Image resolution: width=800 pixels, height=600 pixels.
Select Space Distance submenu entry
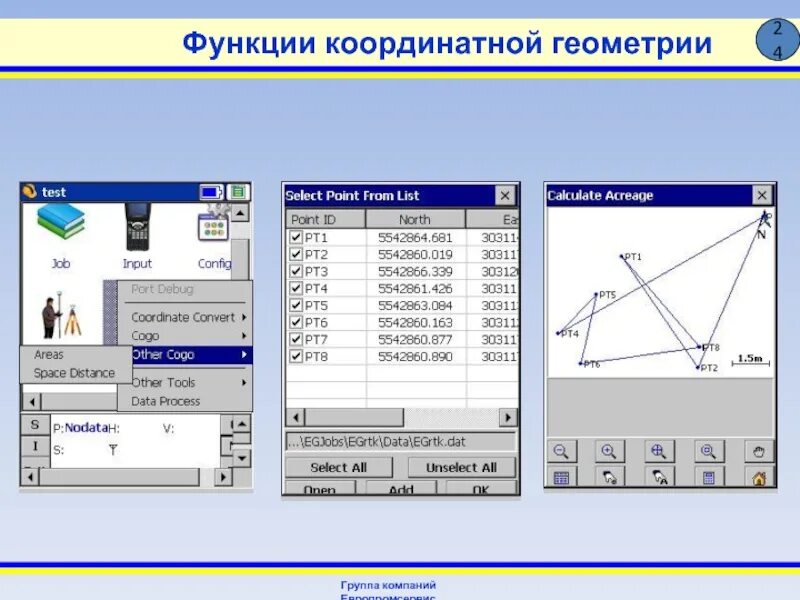pos(74,373)
